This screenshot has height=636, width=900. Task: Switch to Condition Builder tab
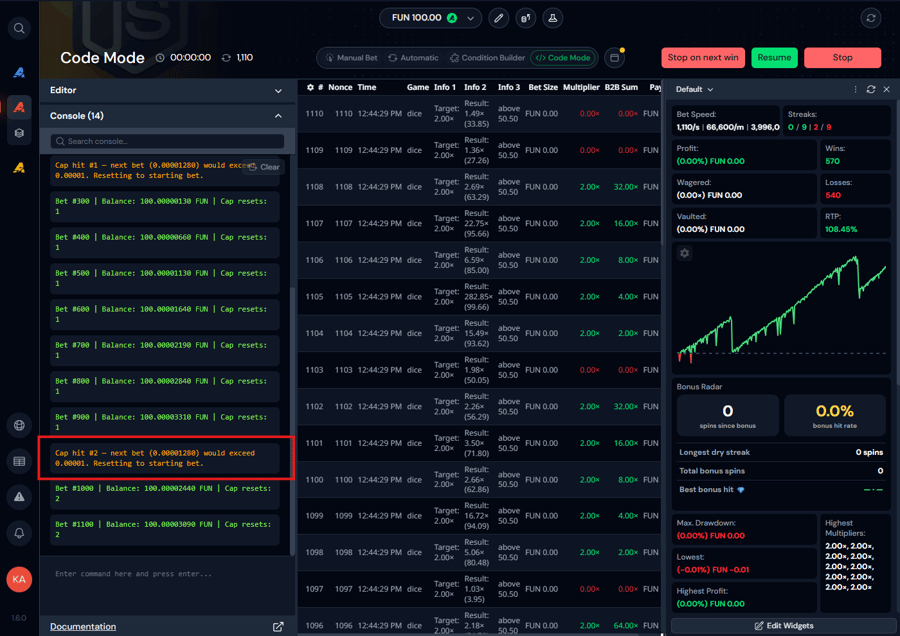[x=487, y=57]
